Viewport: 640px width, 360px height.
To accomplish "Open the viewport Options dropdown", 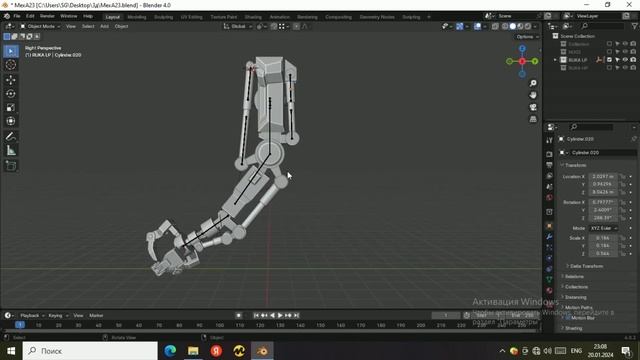I will coord(527,37).
